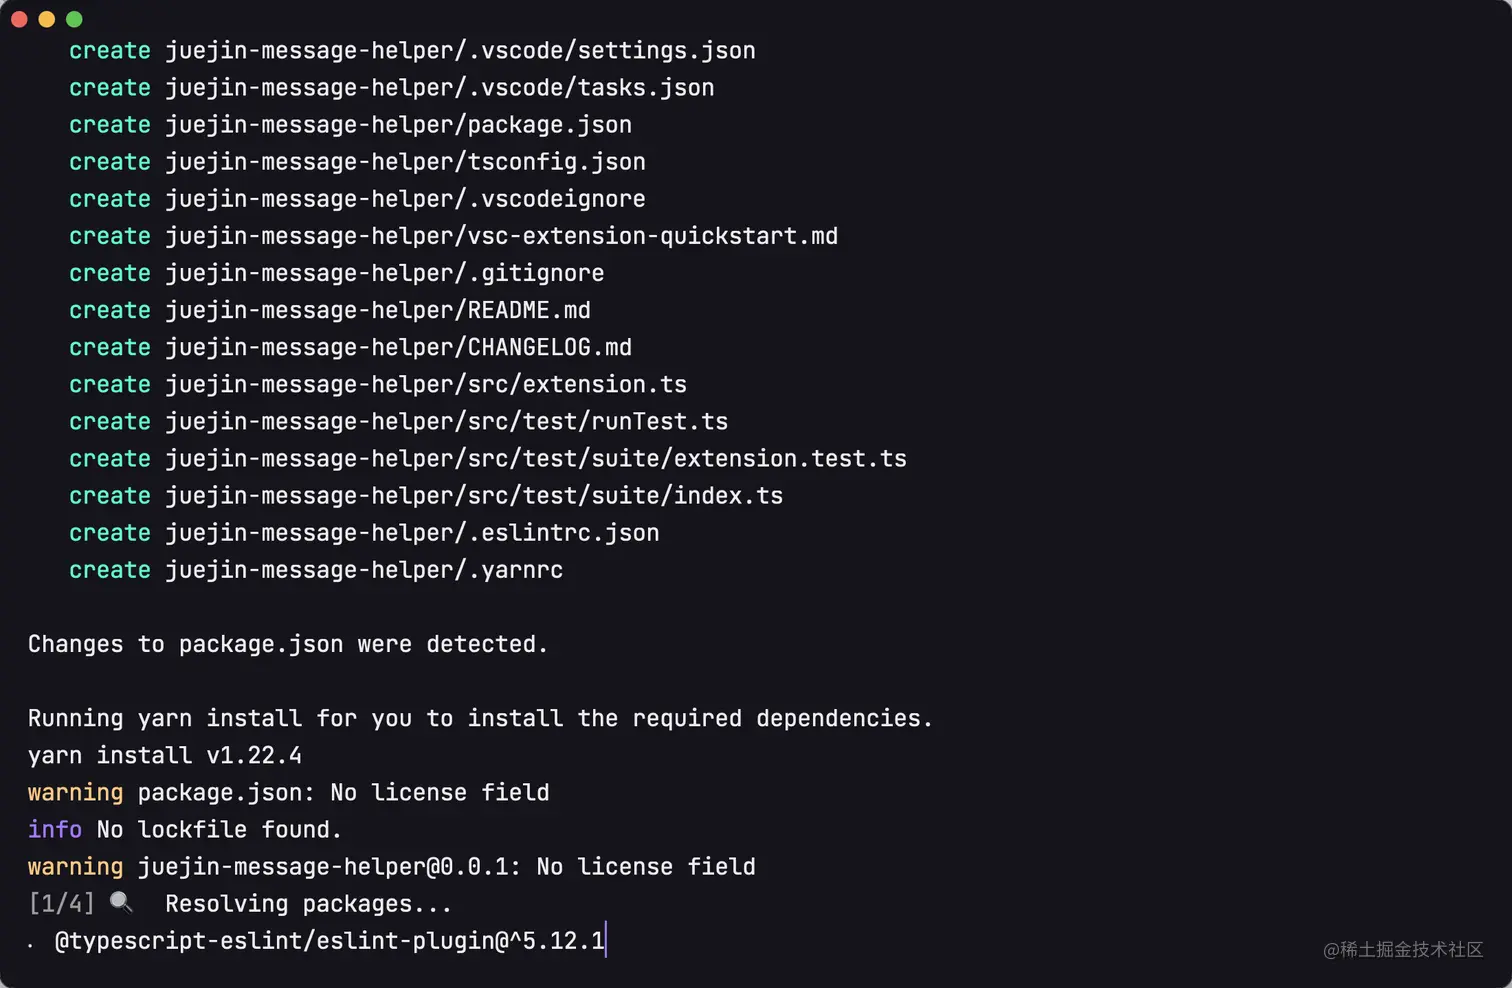The height and width of the screenshot is (988, 1512).
Task: Click the .vscode/settings.json create line
Action: point(412,50)
